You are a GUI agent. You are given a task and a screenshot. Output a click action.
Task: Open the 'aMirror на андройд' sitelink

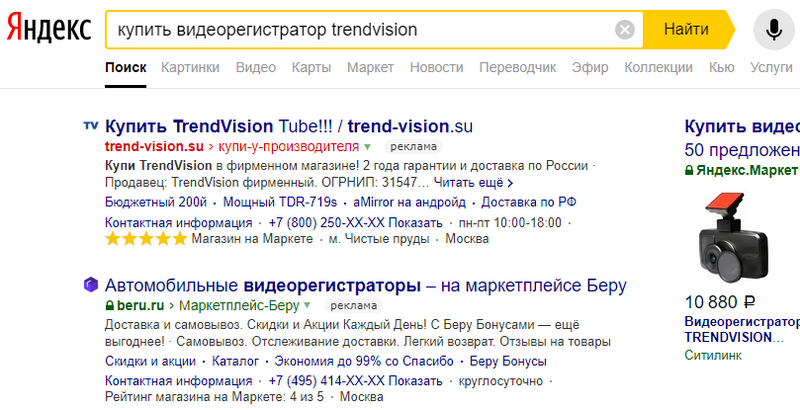(410, 202)
